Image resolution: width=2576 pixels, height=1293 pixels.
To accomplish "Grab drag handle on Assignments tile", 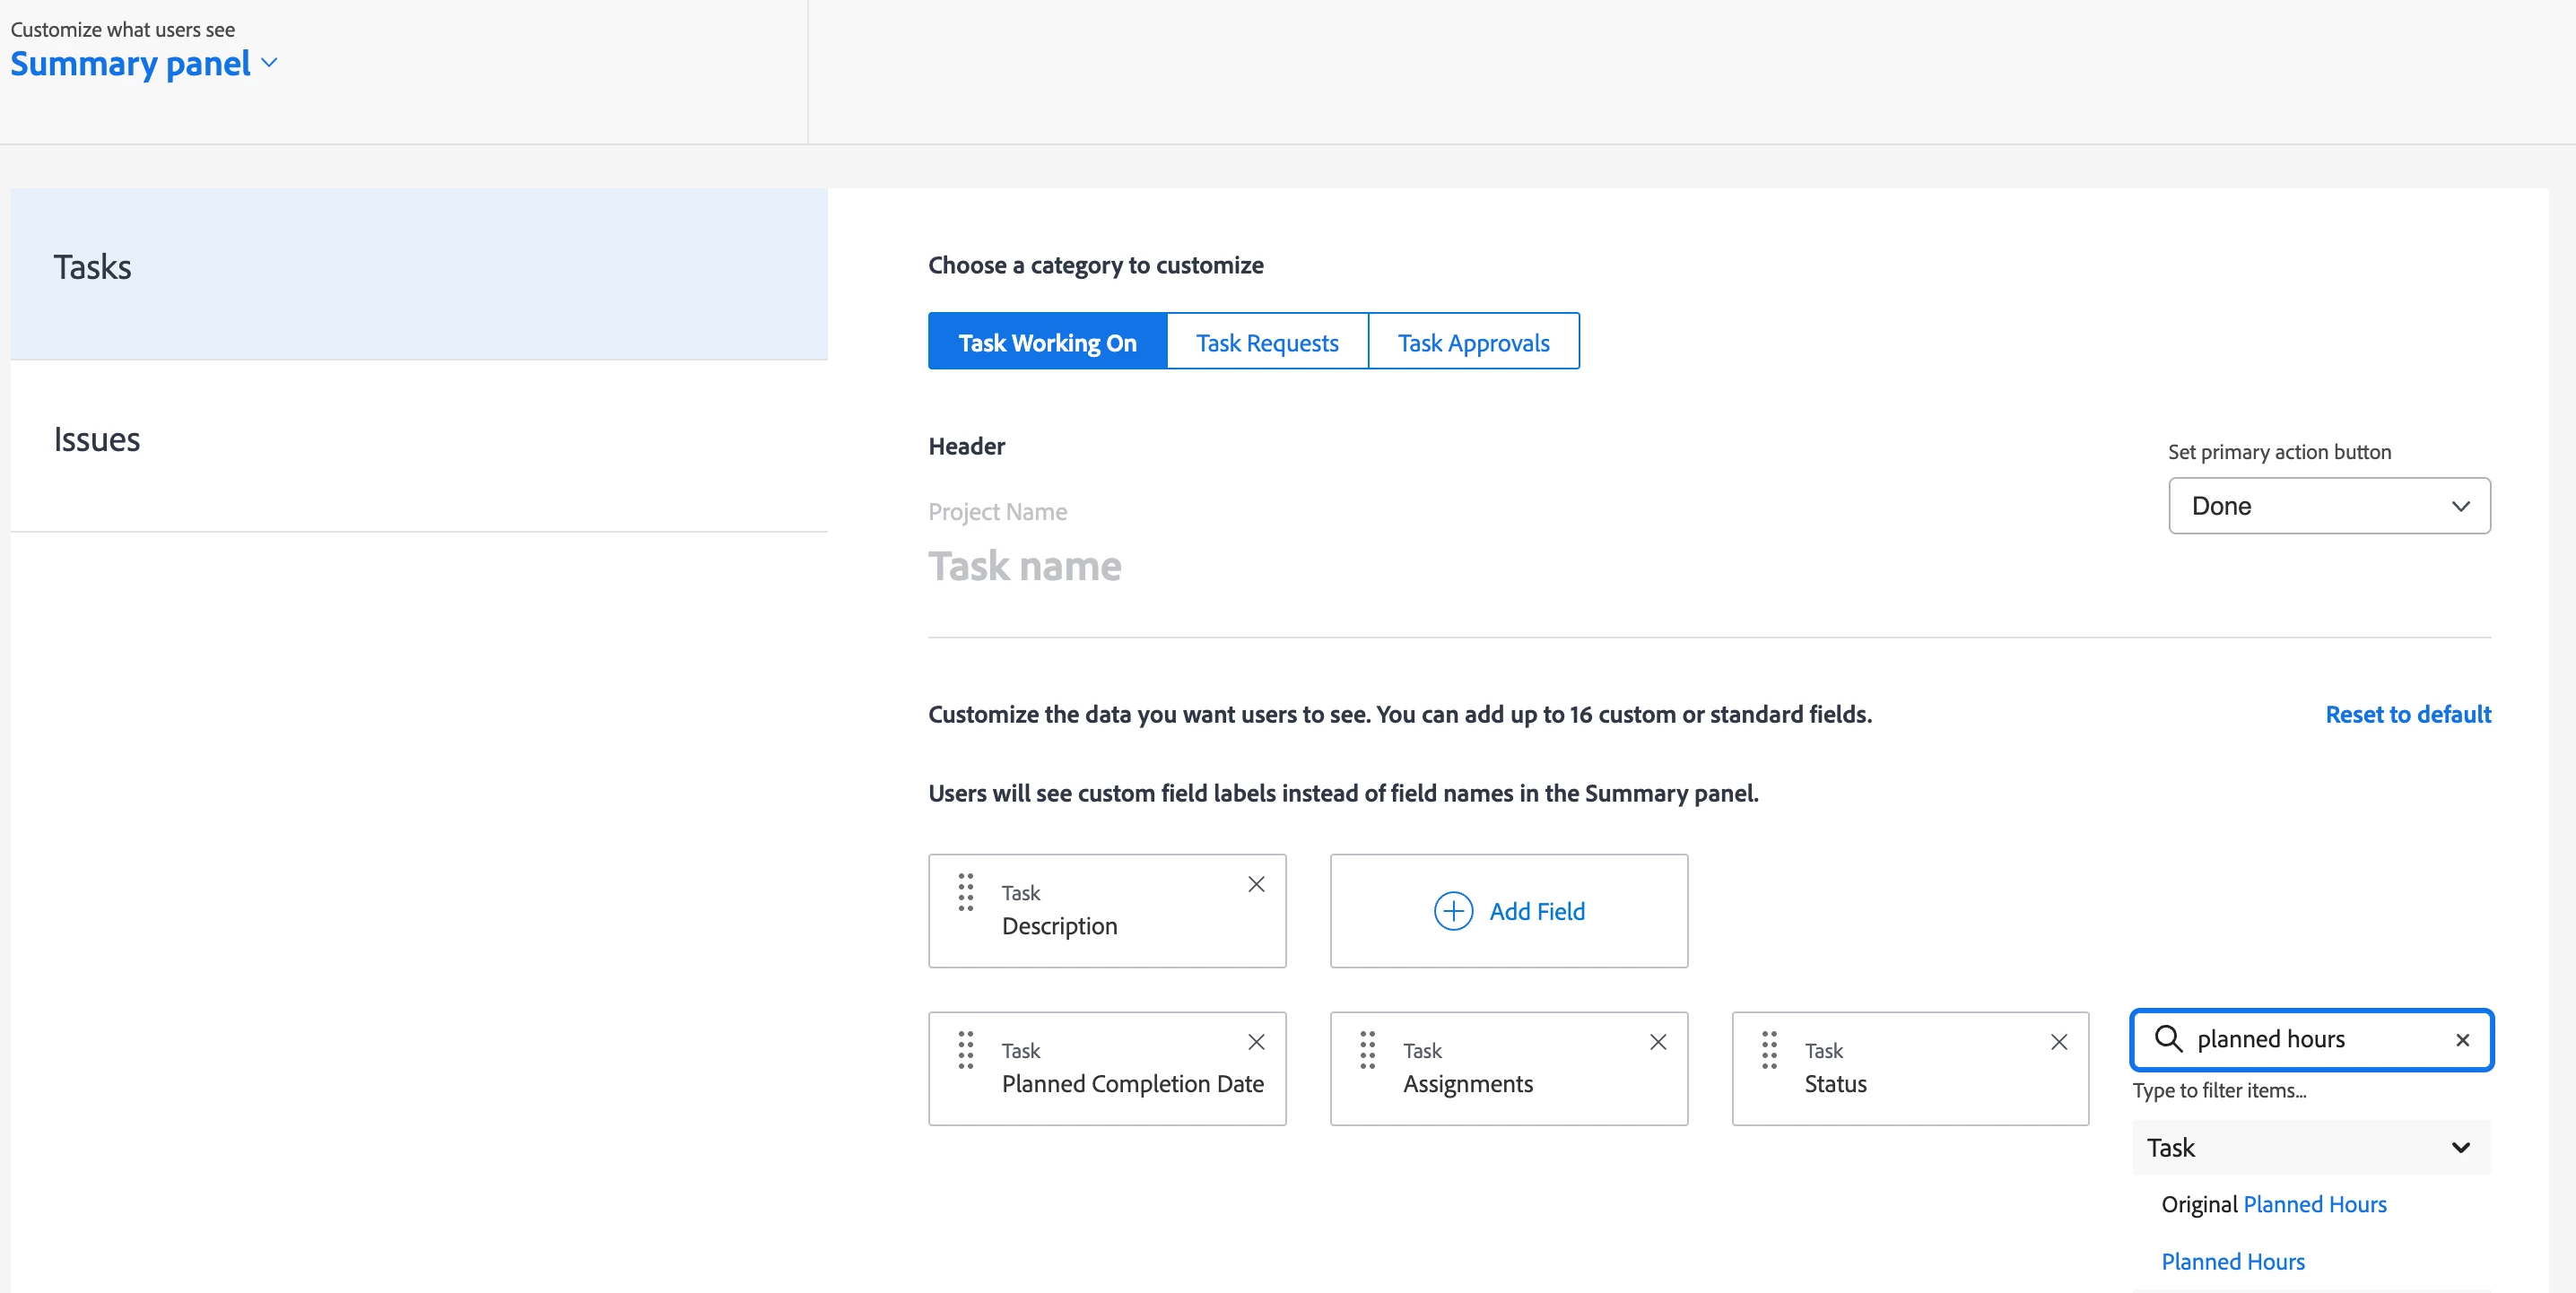I will [x=1367, y=1050].
